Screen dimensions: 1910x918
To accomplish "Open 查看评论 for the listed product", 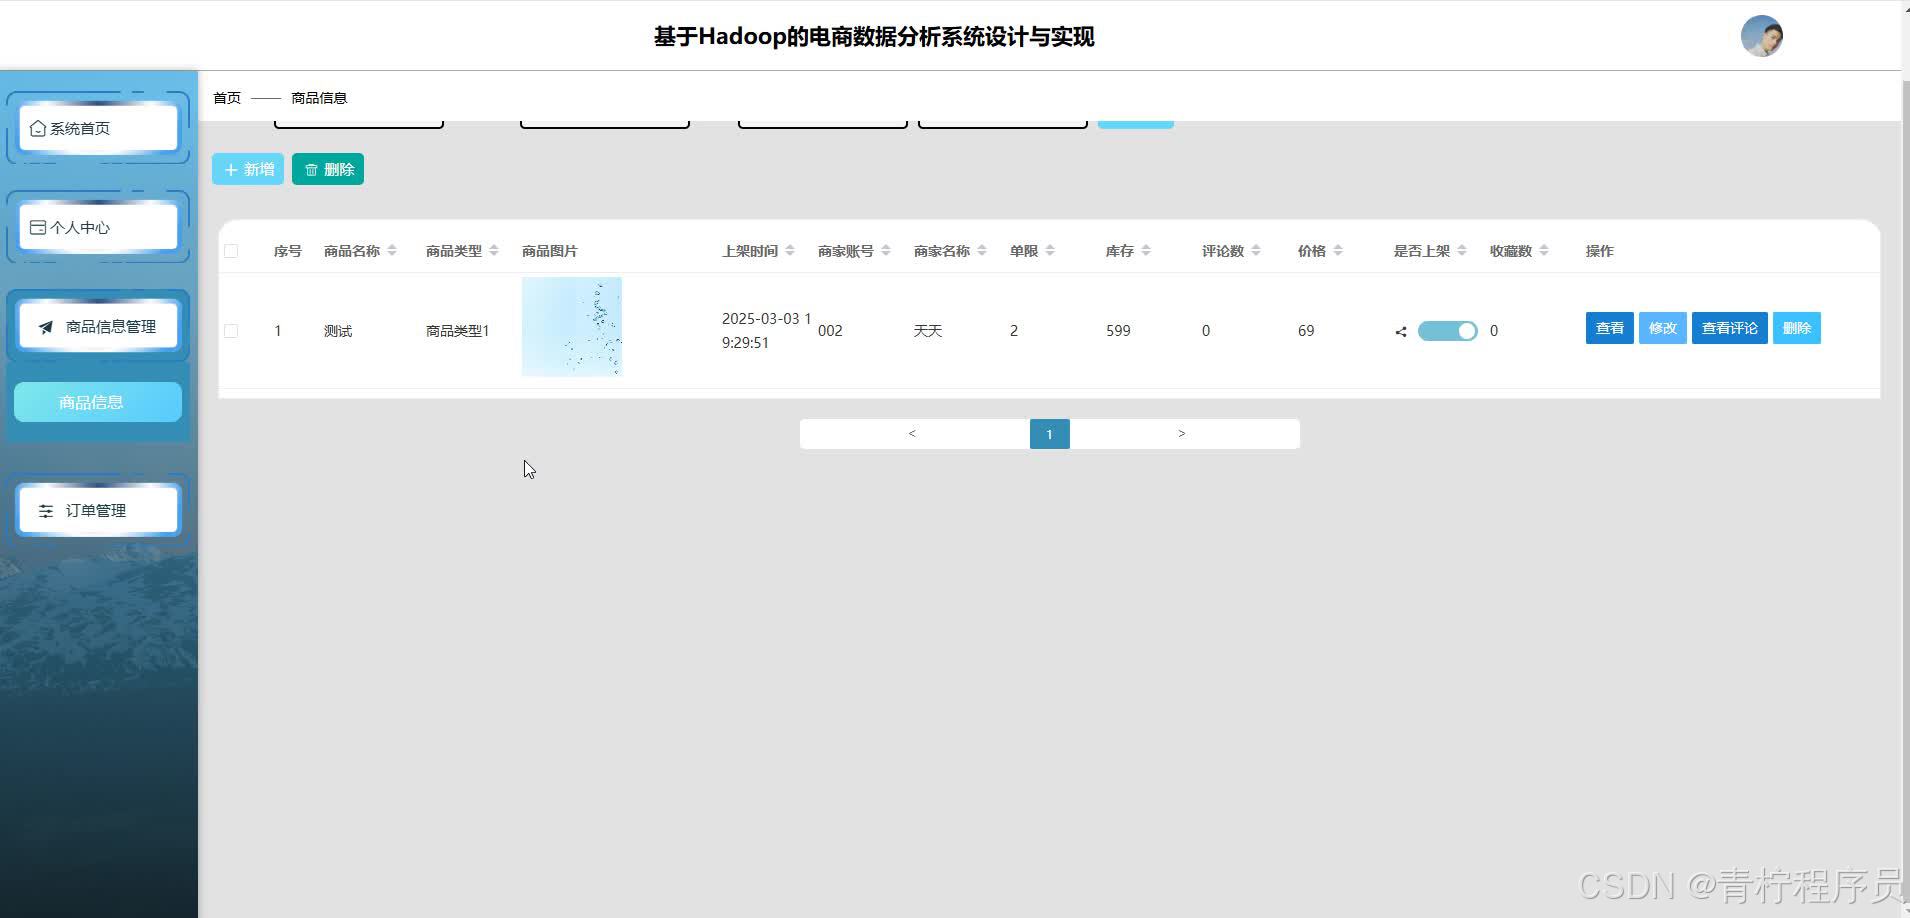I will pyautogui.click(x=1729, y=327).
